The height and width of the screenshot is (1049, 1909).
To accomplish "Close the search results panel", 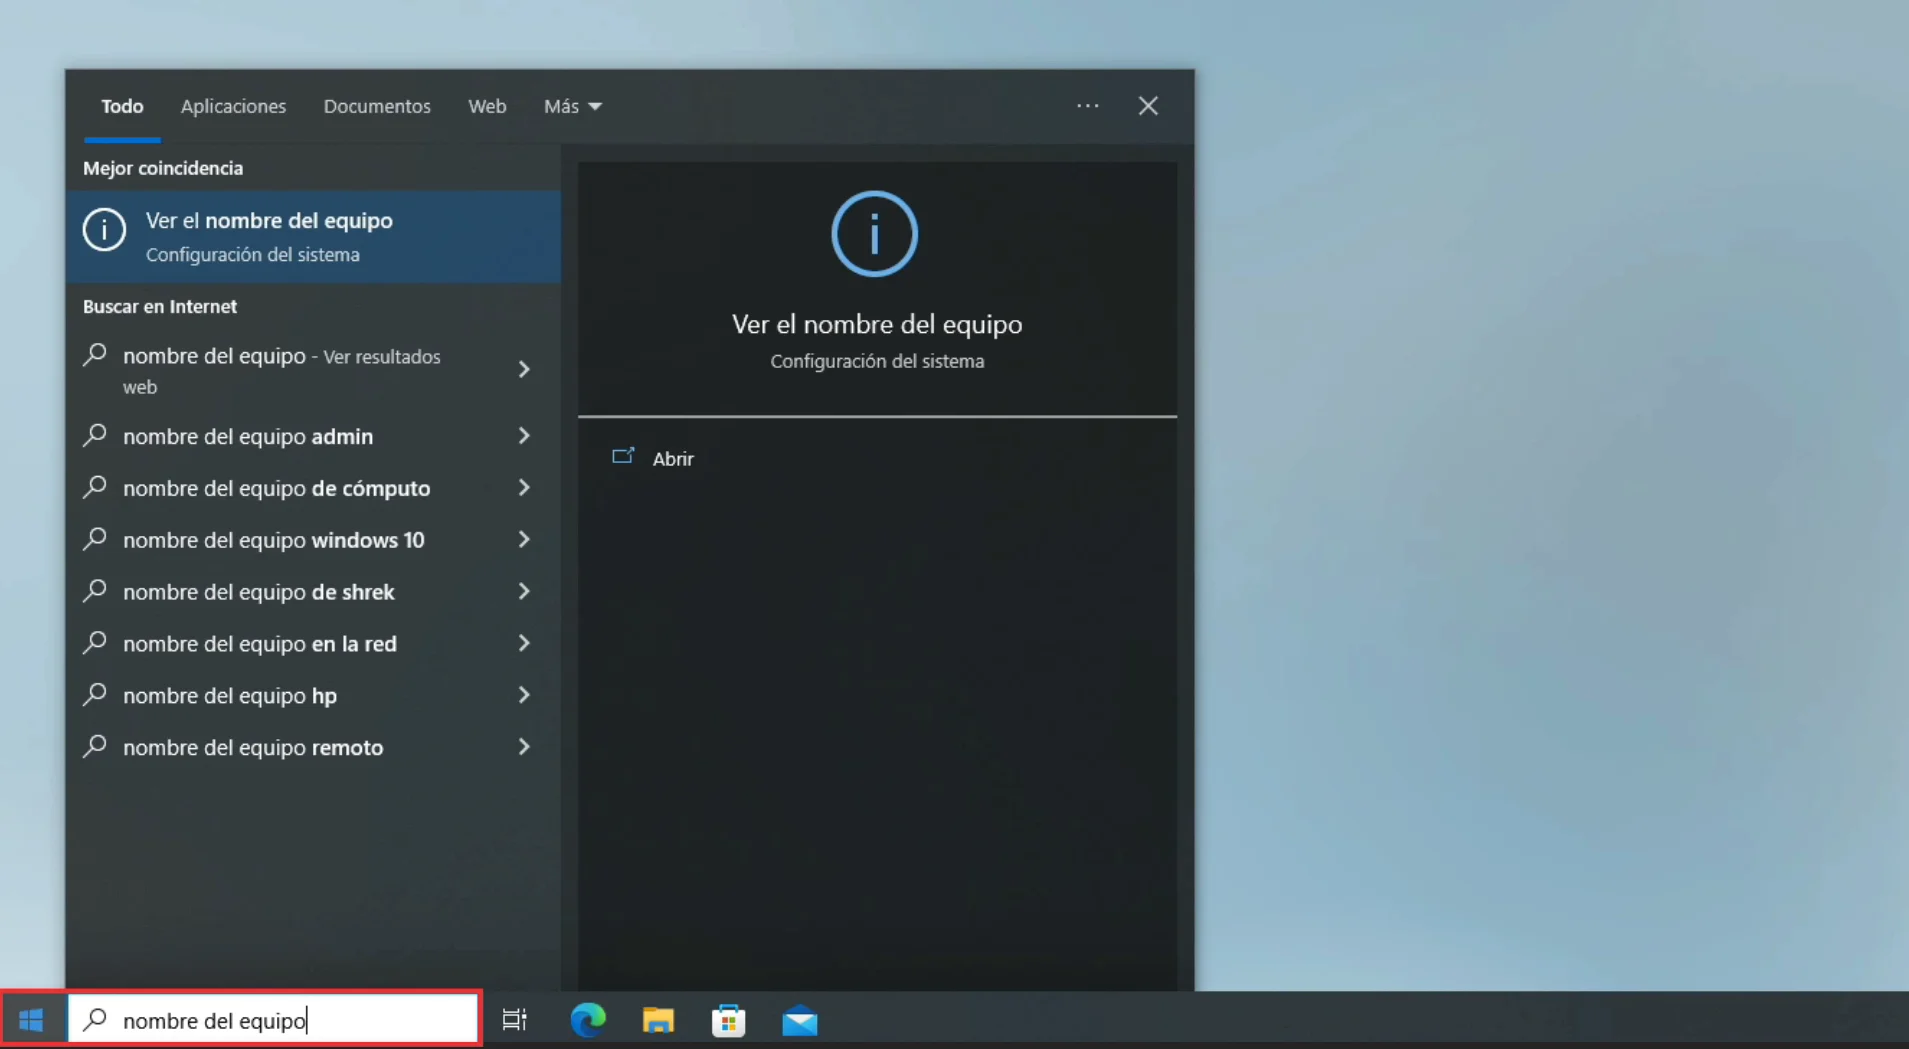I will [x=1148, y=106].
